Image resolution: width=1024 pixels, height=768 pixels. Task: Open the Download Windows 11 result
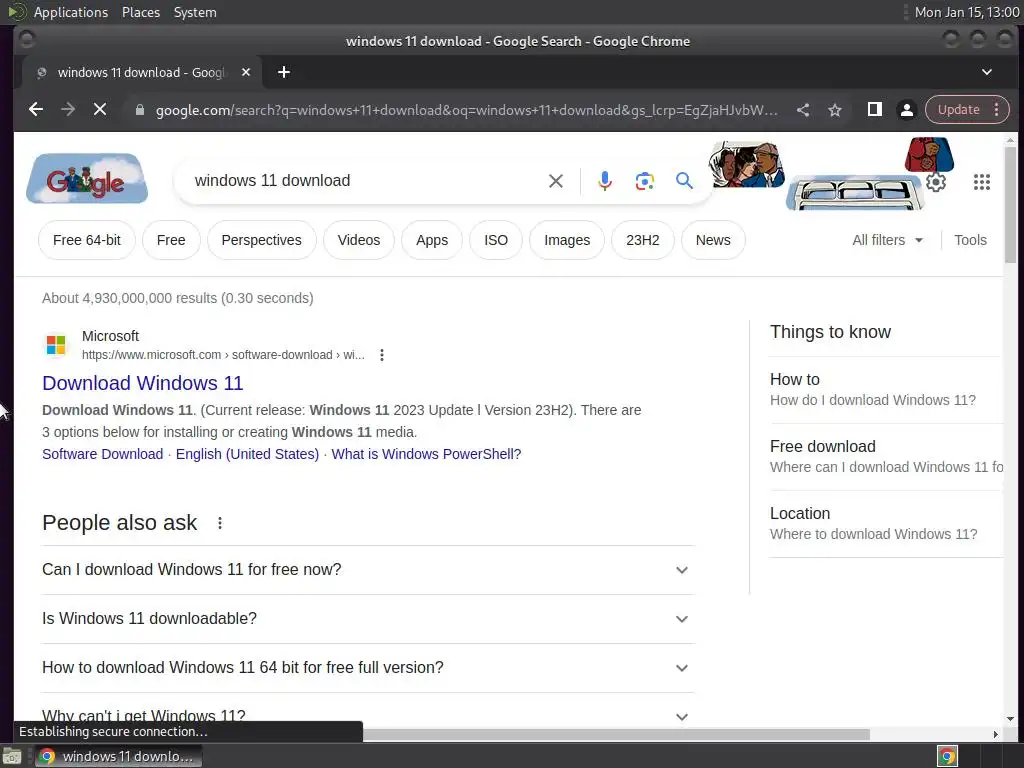point(142,383)
